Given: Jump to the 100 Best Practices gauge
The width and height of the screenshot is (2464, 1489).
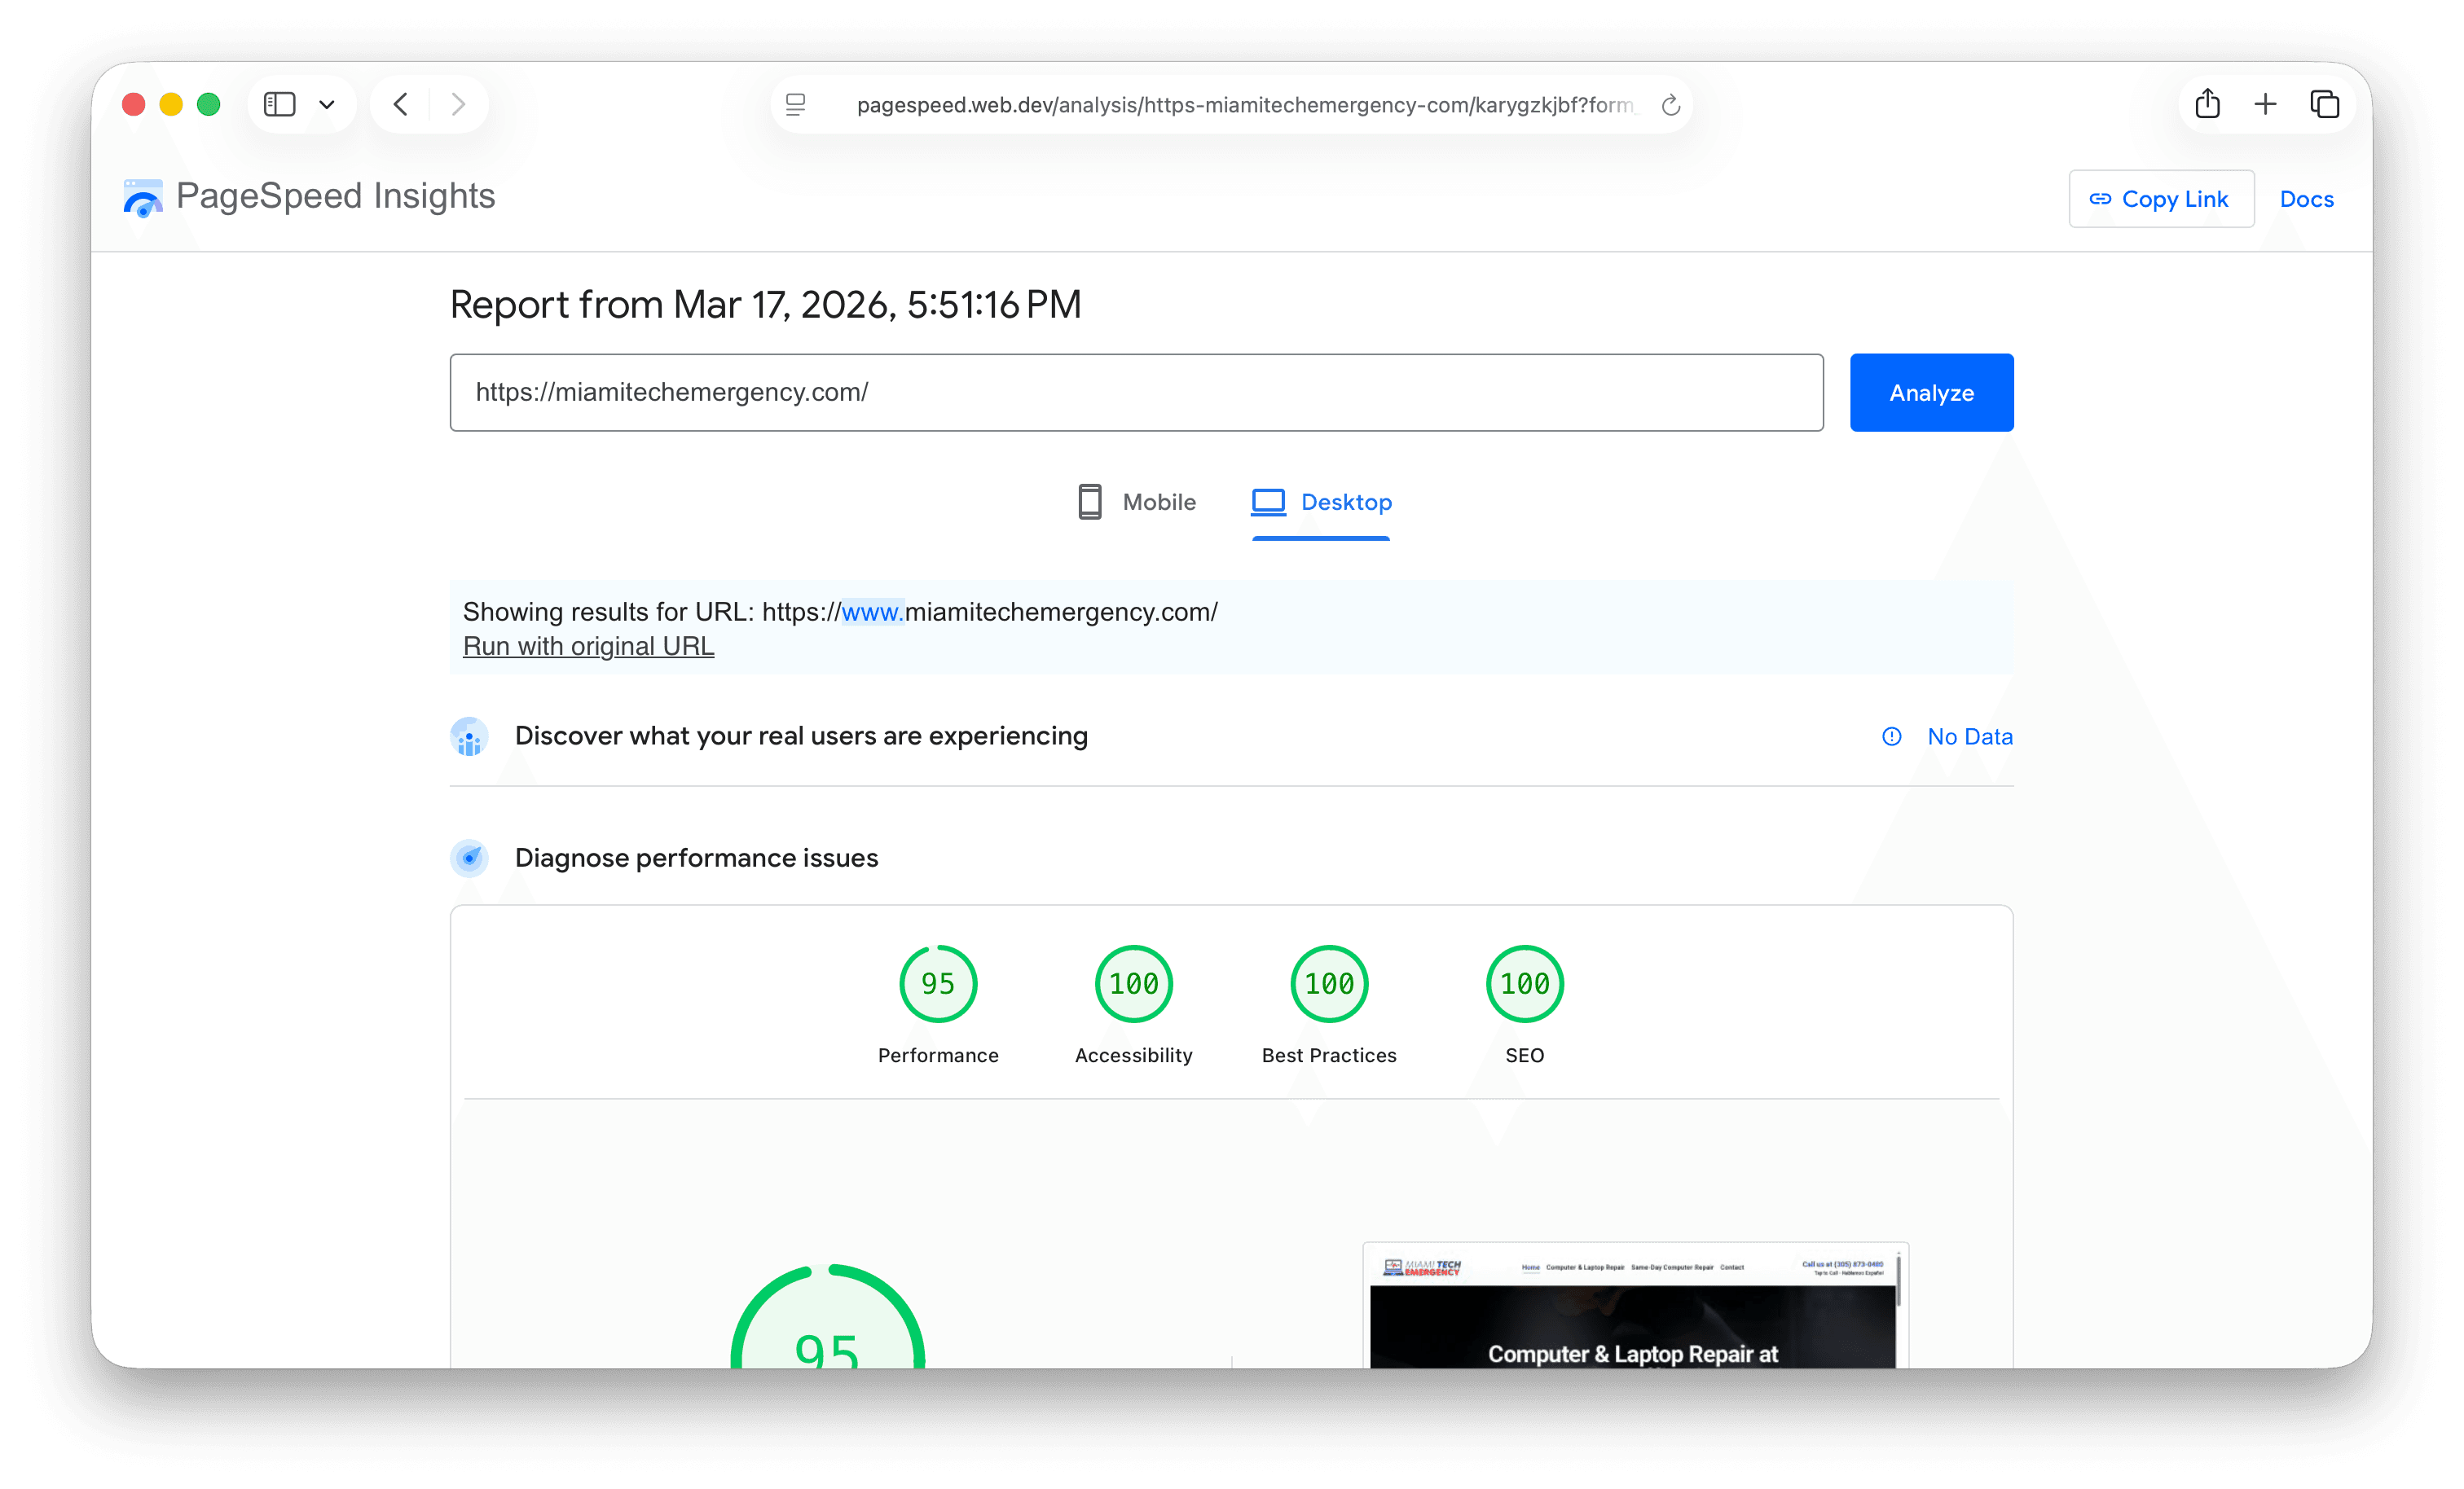Looking at the screenshot, I should tap(1329, 984).
